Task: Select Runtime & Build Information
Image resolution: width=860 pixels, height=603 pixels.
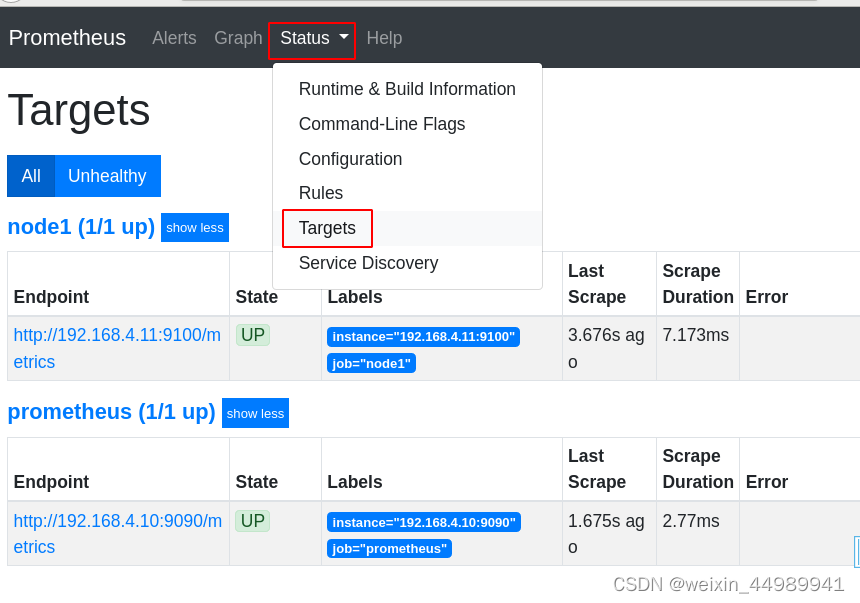Action: [x=407, y=89]
